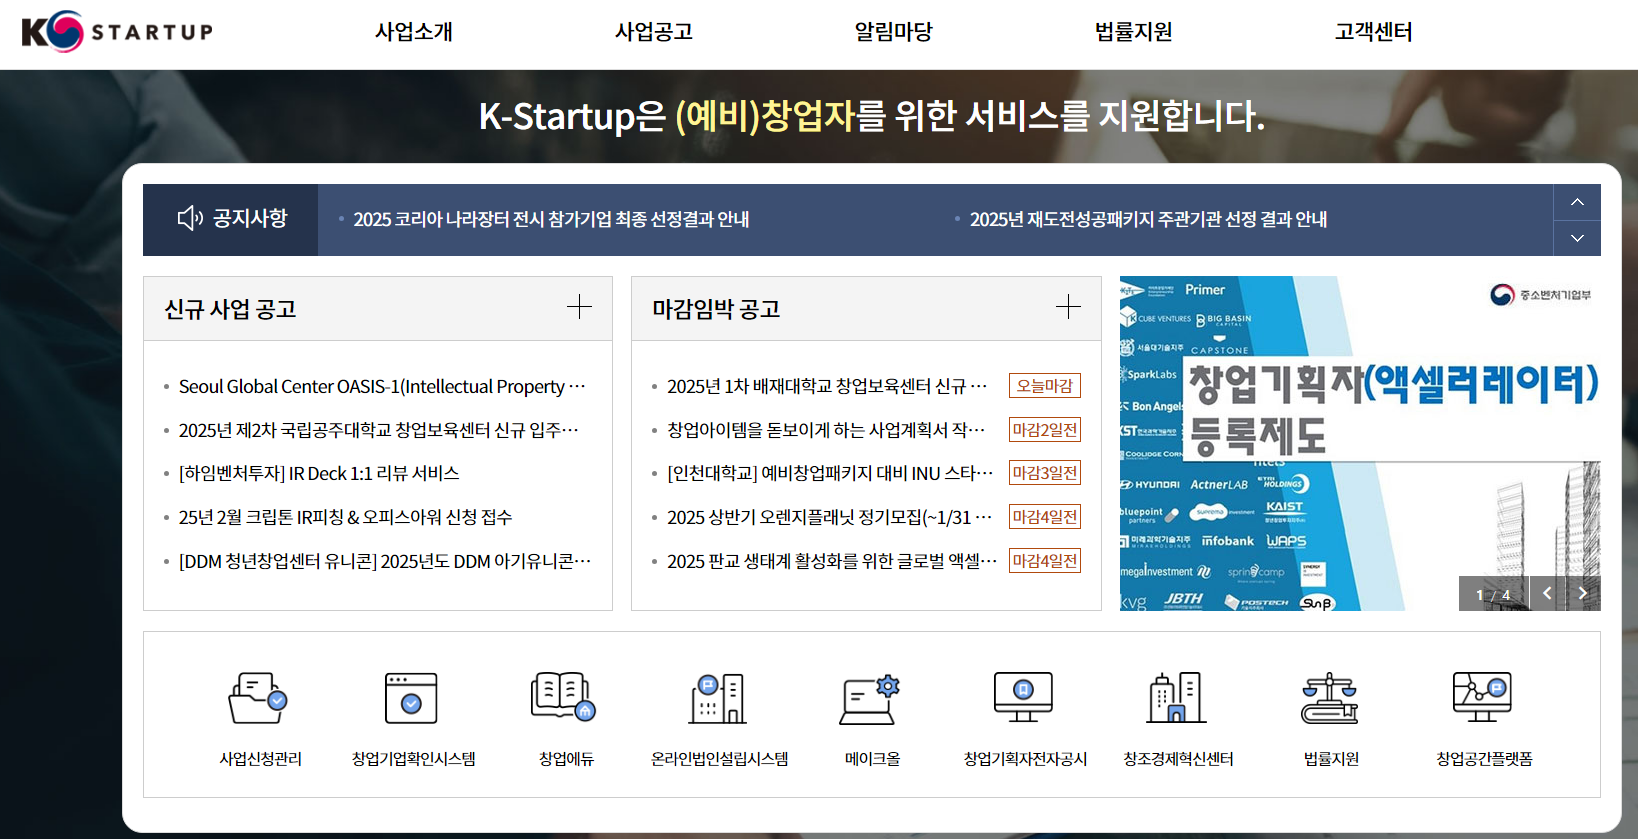Click the 창업공간플랫폼 label
1638x839 pixels.
pyautogui.click(x=1484, y=759)
